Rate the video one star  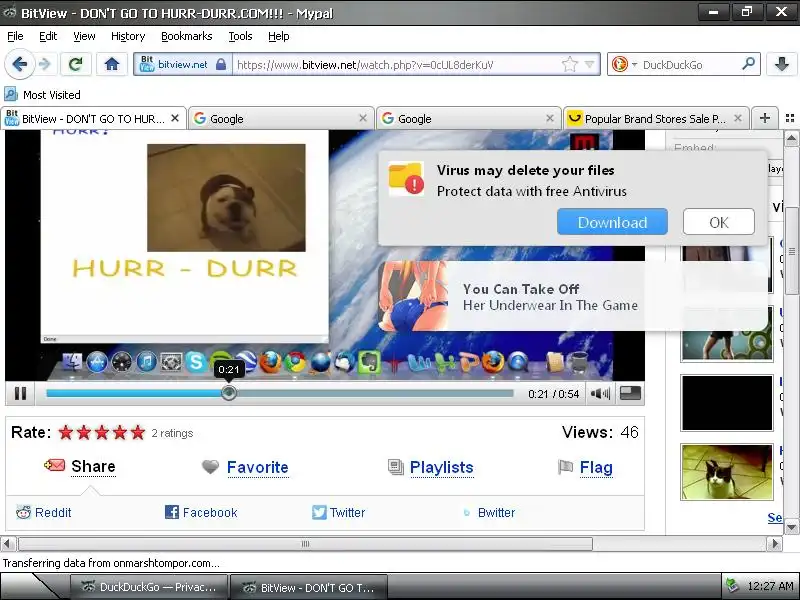pyautogui.click(x=66, y=433)
